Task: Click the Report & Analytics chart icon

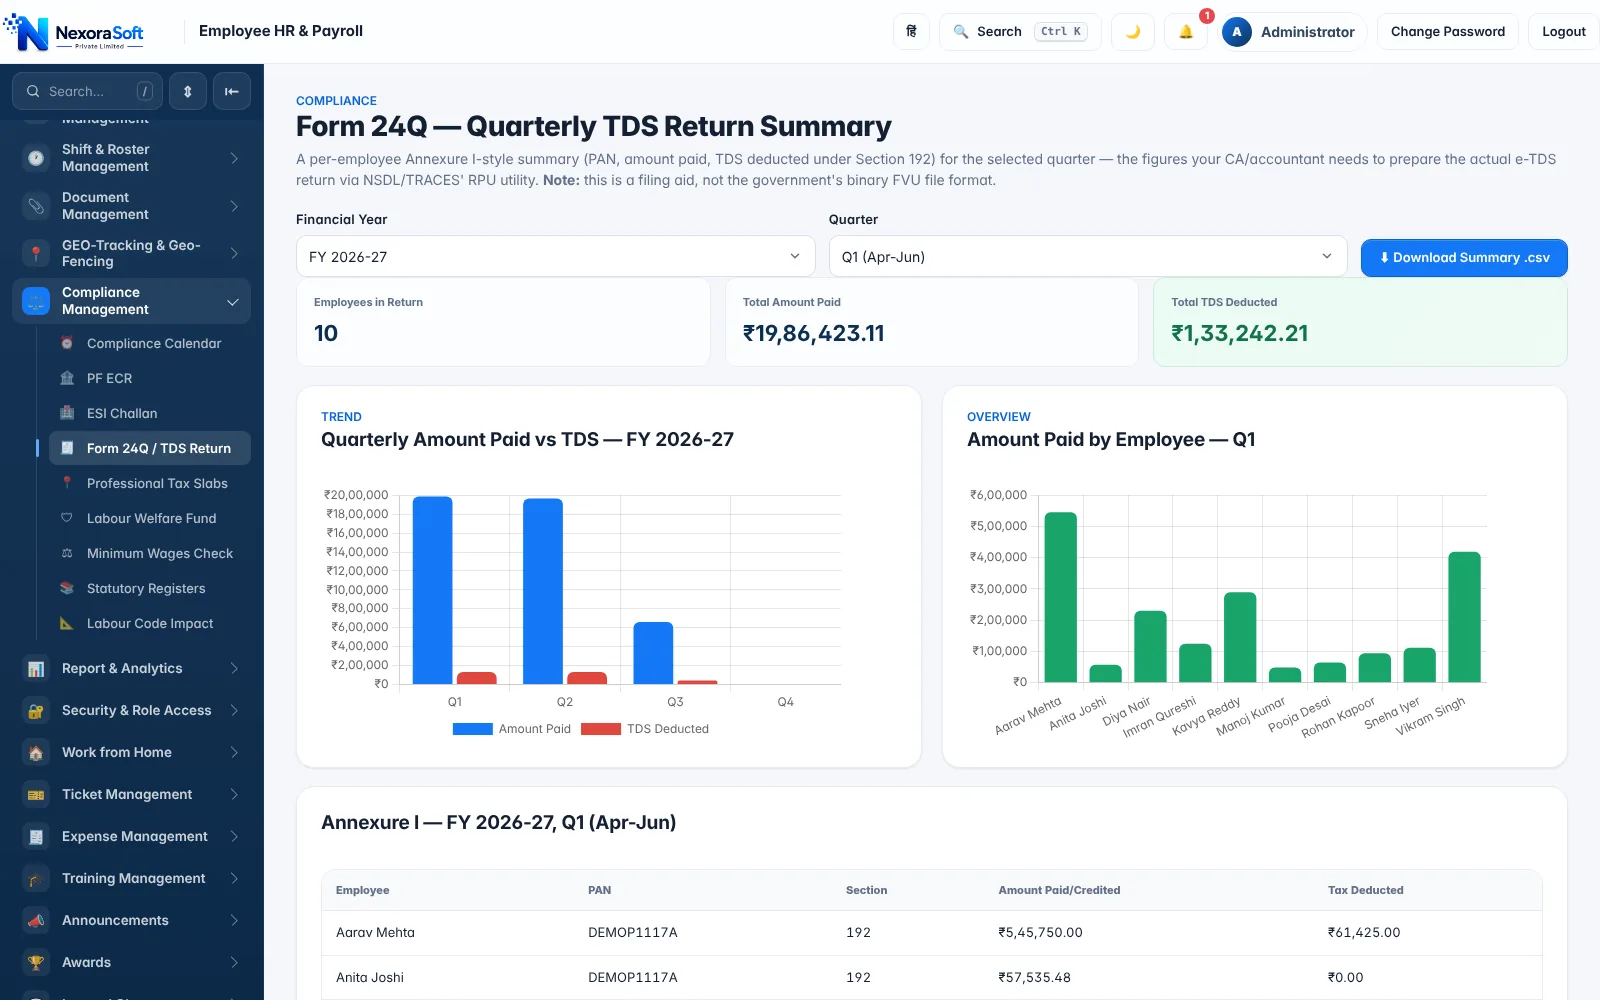Action: click(x=36, y=669)
